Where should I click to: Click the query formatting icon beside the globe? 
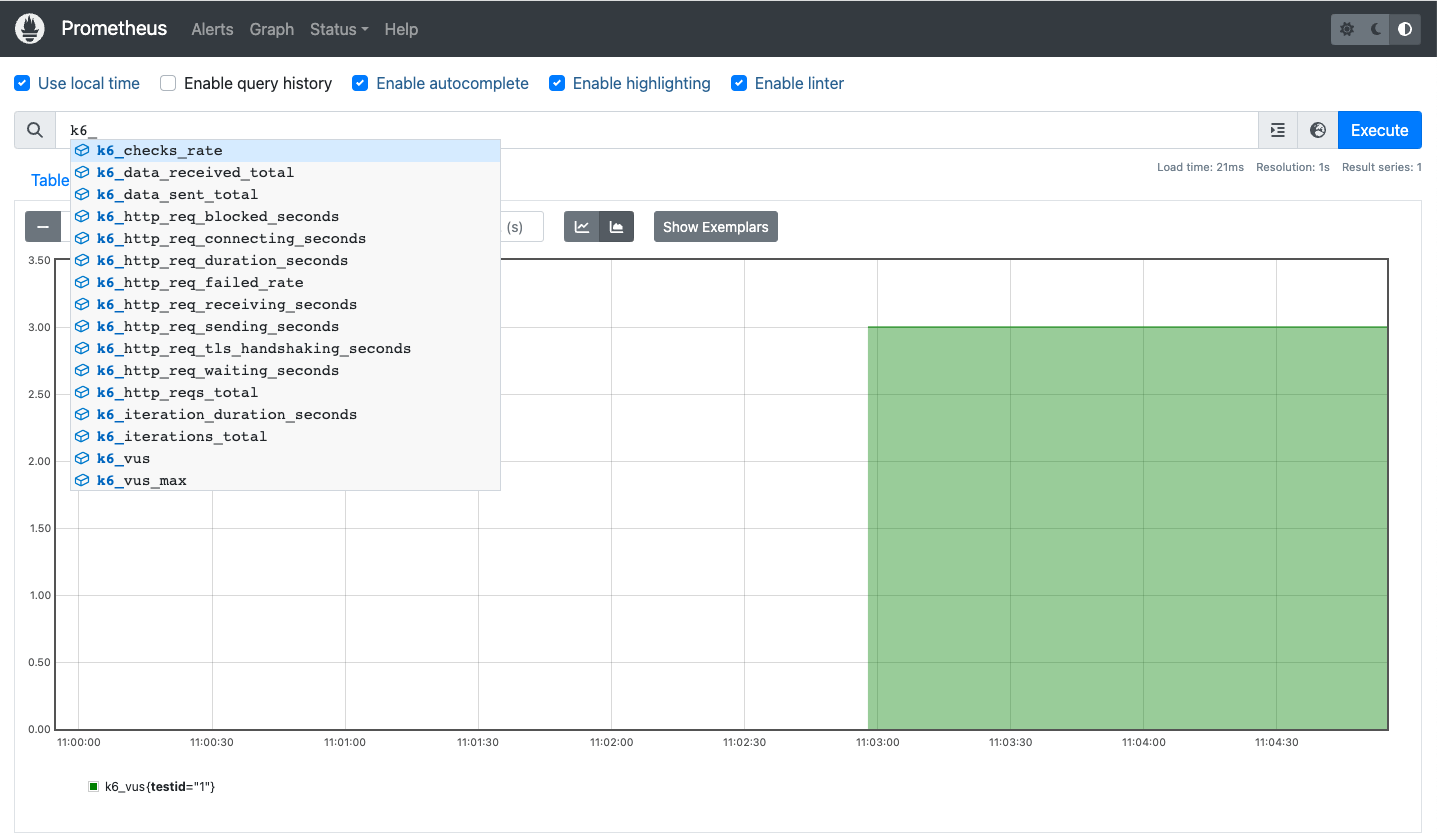pos(1277,130)
